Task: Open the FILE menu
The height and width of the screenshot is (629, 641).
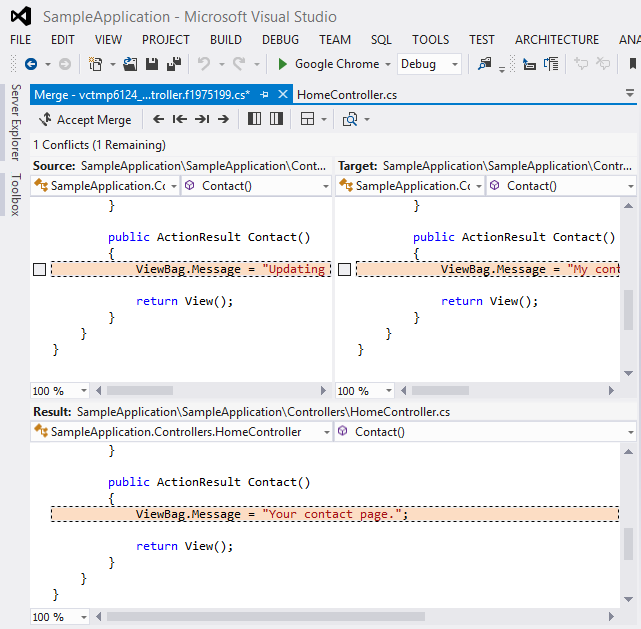Action: tap(20, 40)
